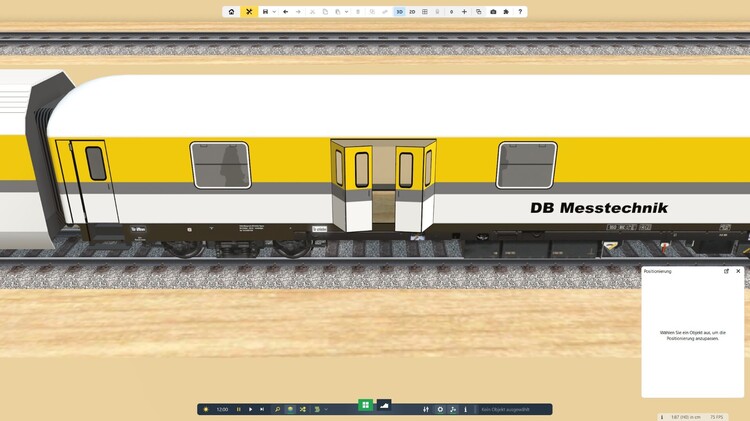Open help with question mark icon
This screenshot has height=421, width=750.
click(520, 11)
